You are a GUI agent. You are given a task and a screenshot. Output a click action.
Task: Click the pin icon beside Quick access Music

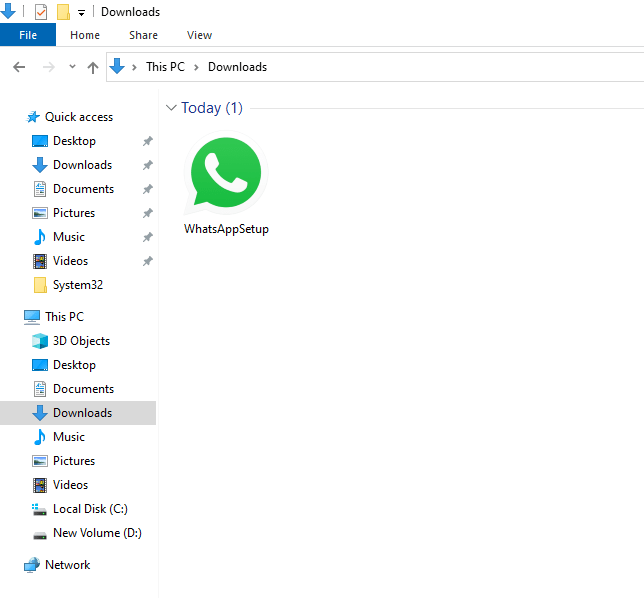click(x=147, y=237)
